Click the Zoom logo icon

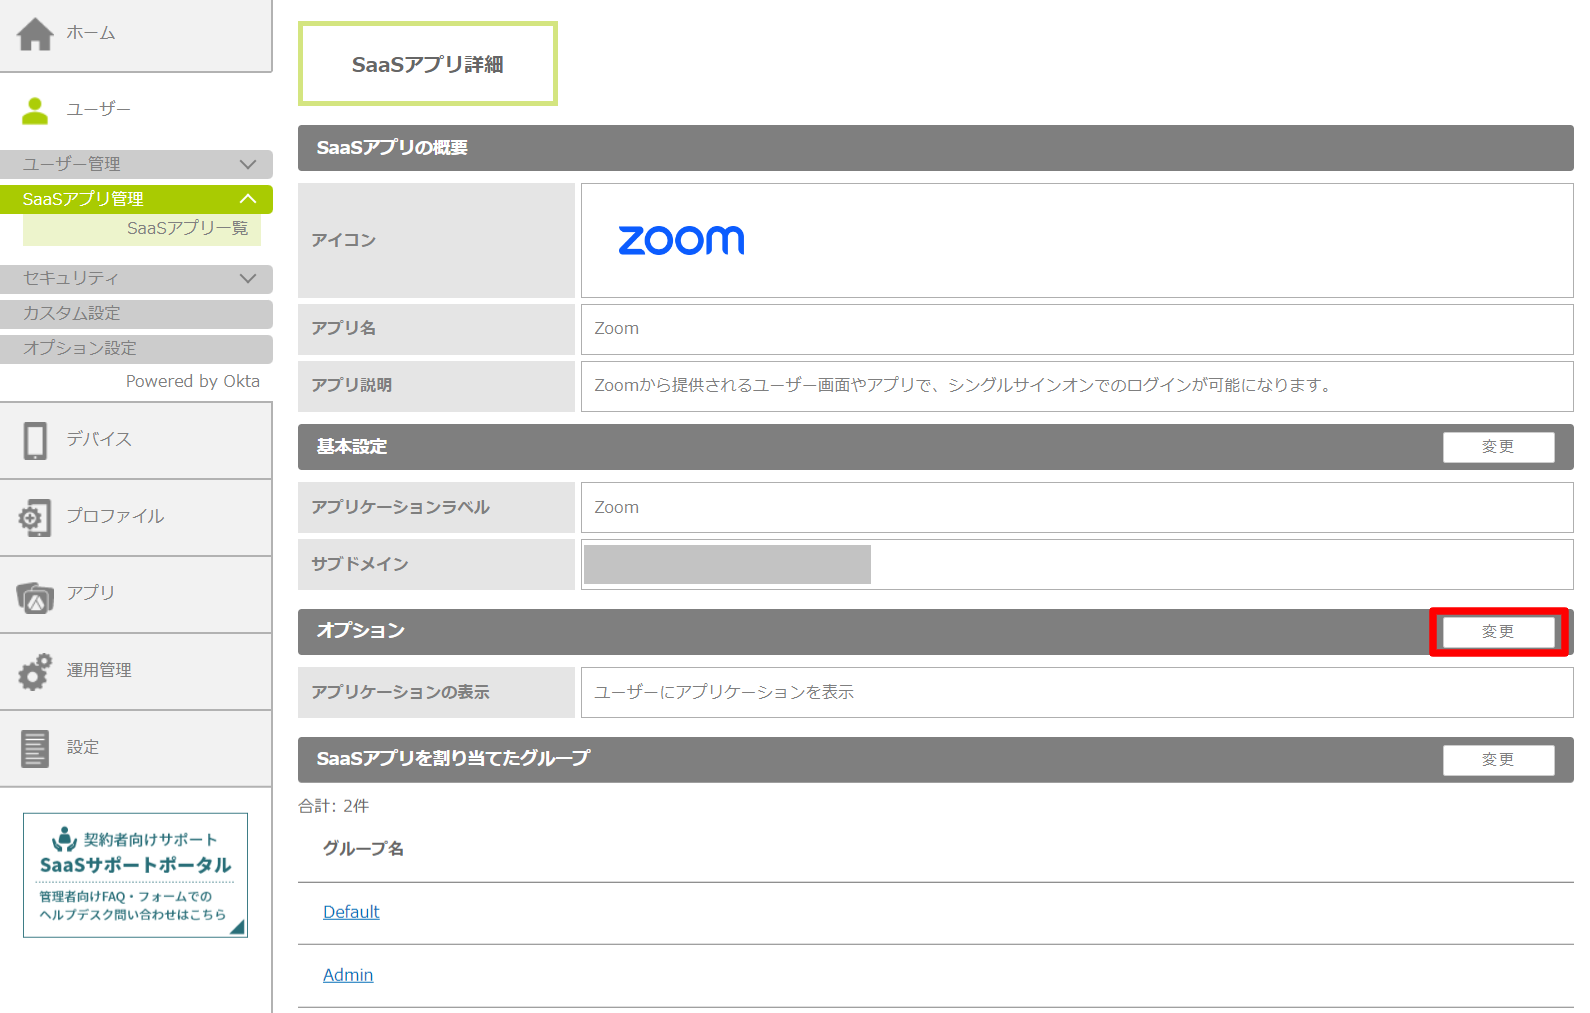click(x=681, y=240)
